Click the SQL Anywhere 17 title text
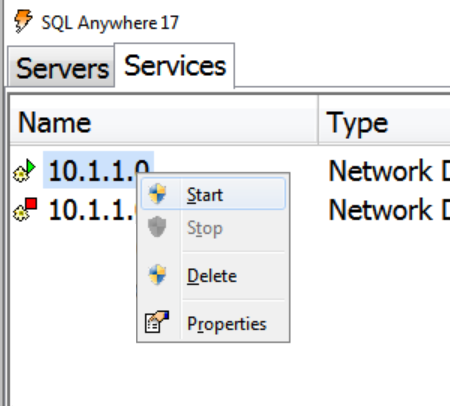Viewport: 450px width, 406px height. 110,23
